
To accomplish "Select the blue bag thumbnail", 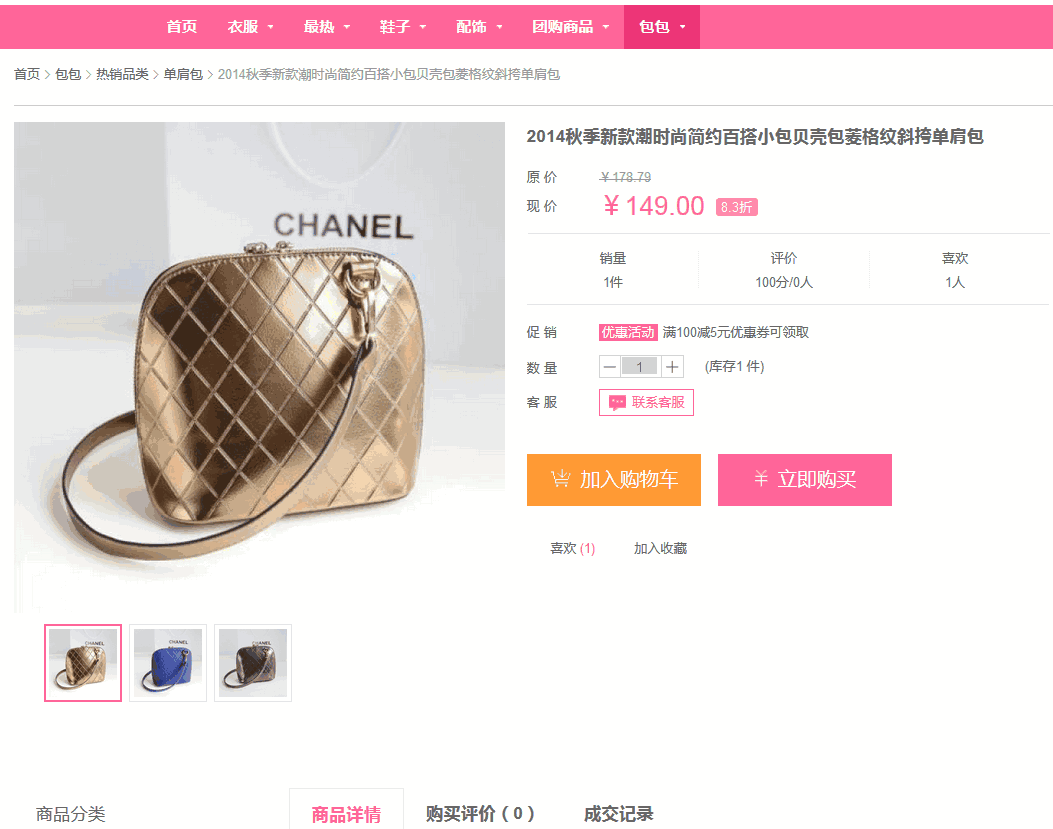I will pos(168,663).
